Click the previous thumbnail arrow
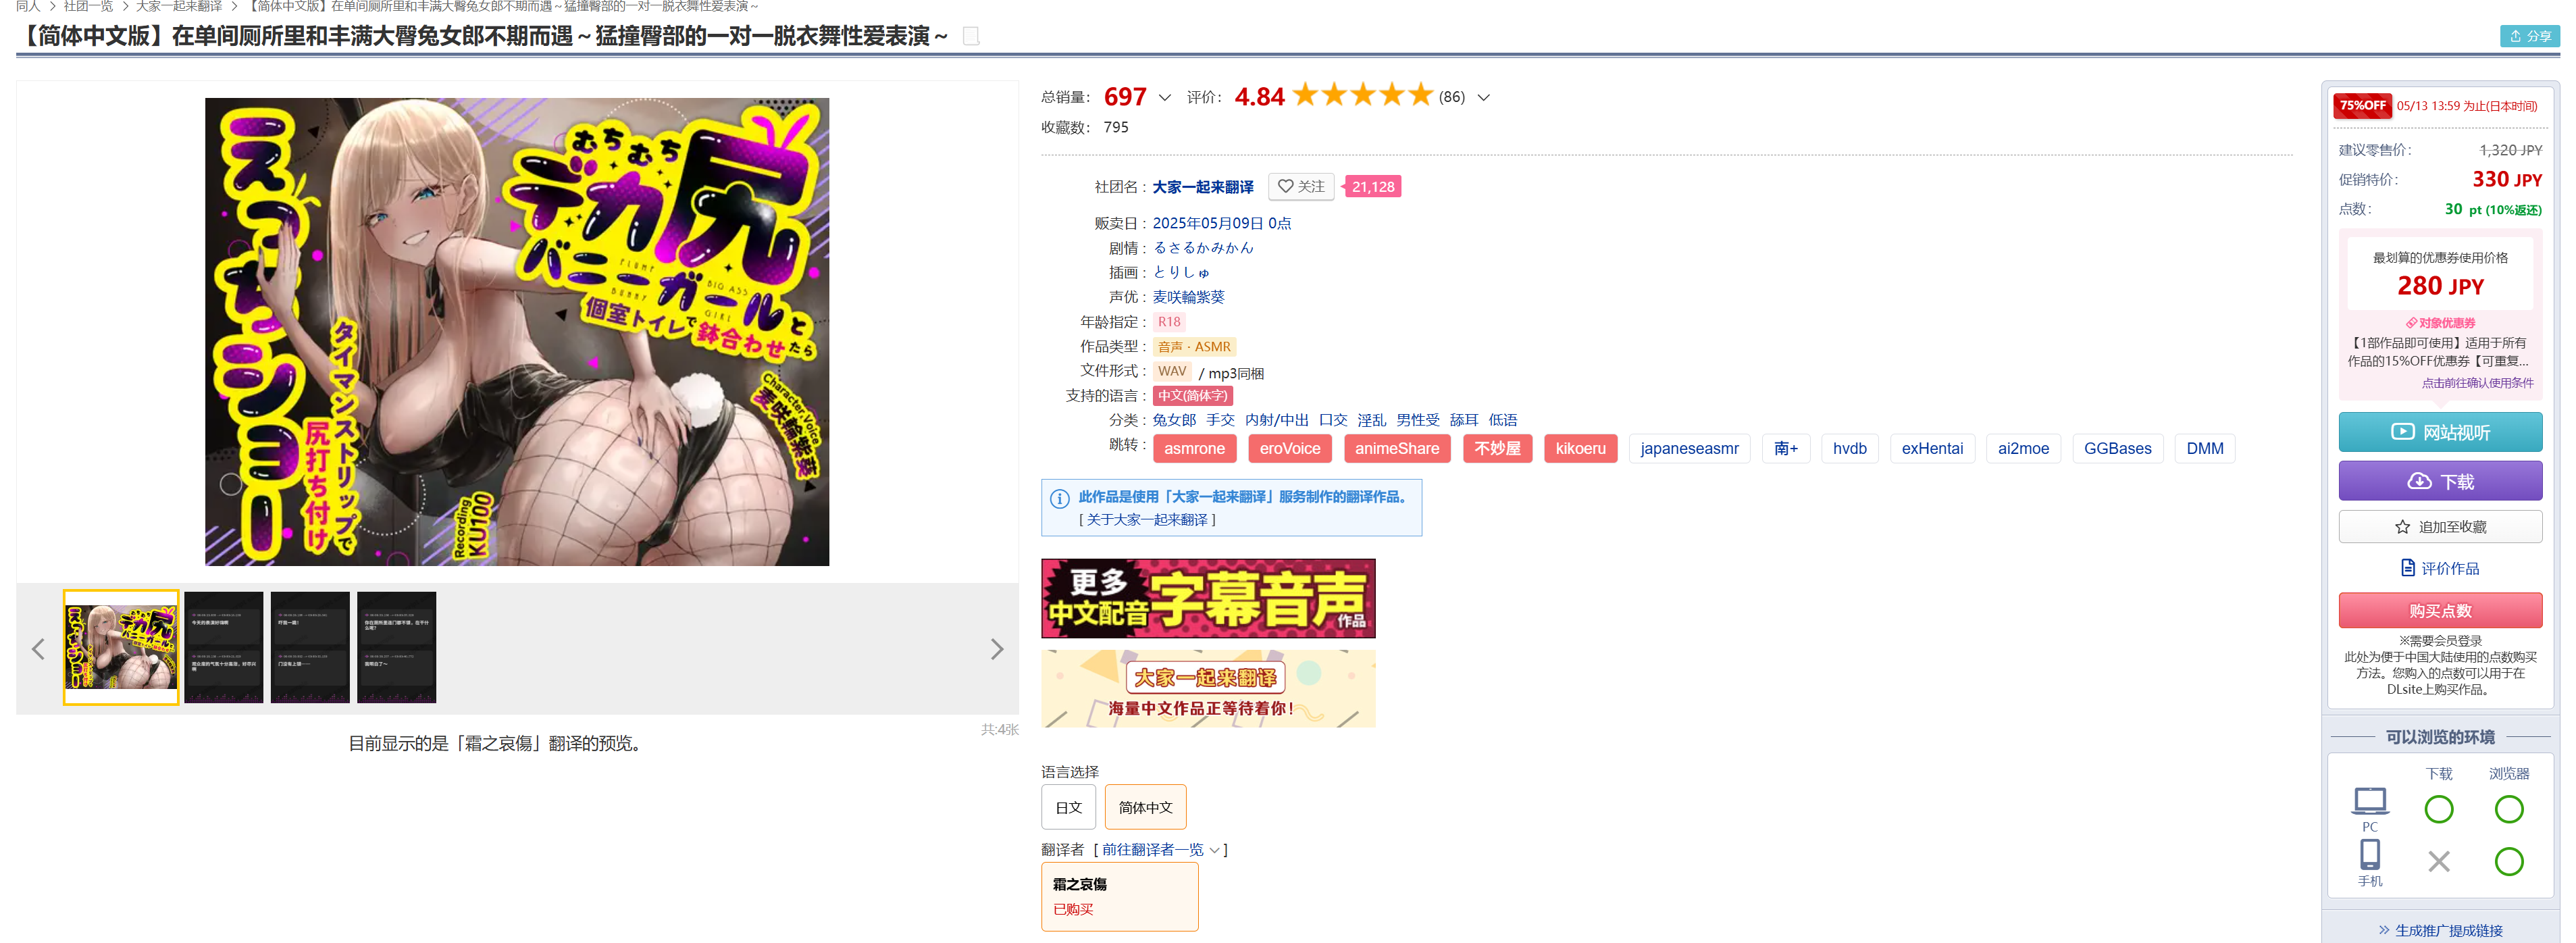The width and height of the screenshot is (2576, 943). (x=38, y=649)
